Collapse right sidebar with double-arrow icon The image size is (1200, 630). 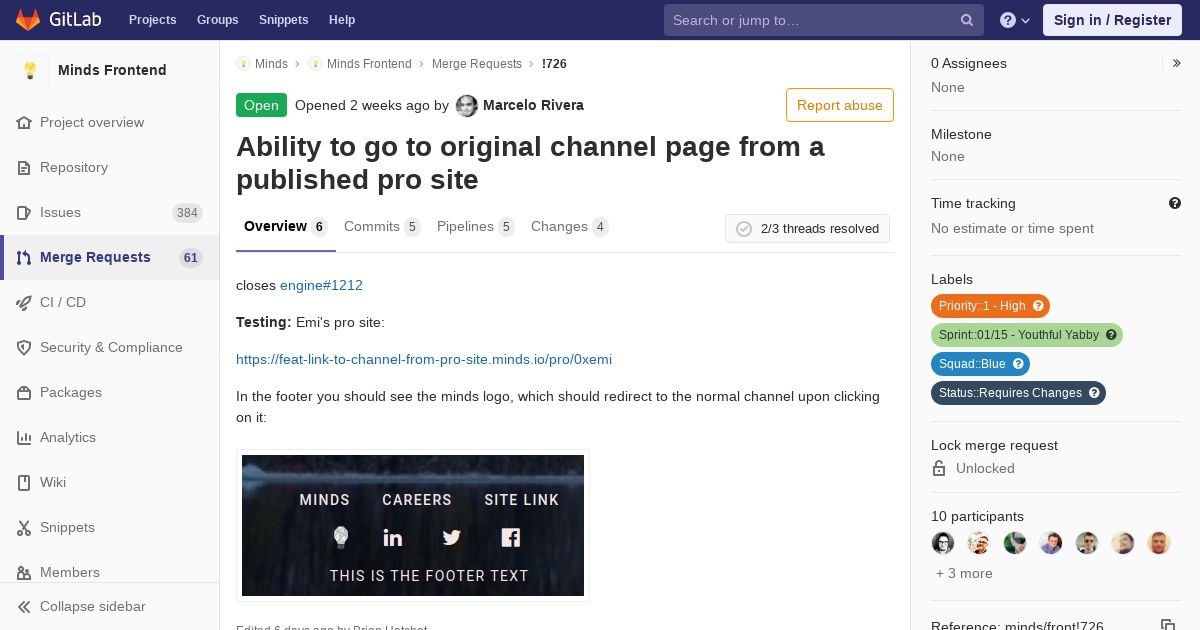[x=1176, y=63]
